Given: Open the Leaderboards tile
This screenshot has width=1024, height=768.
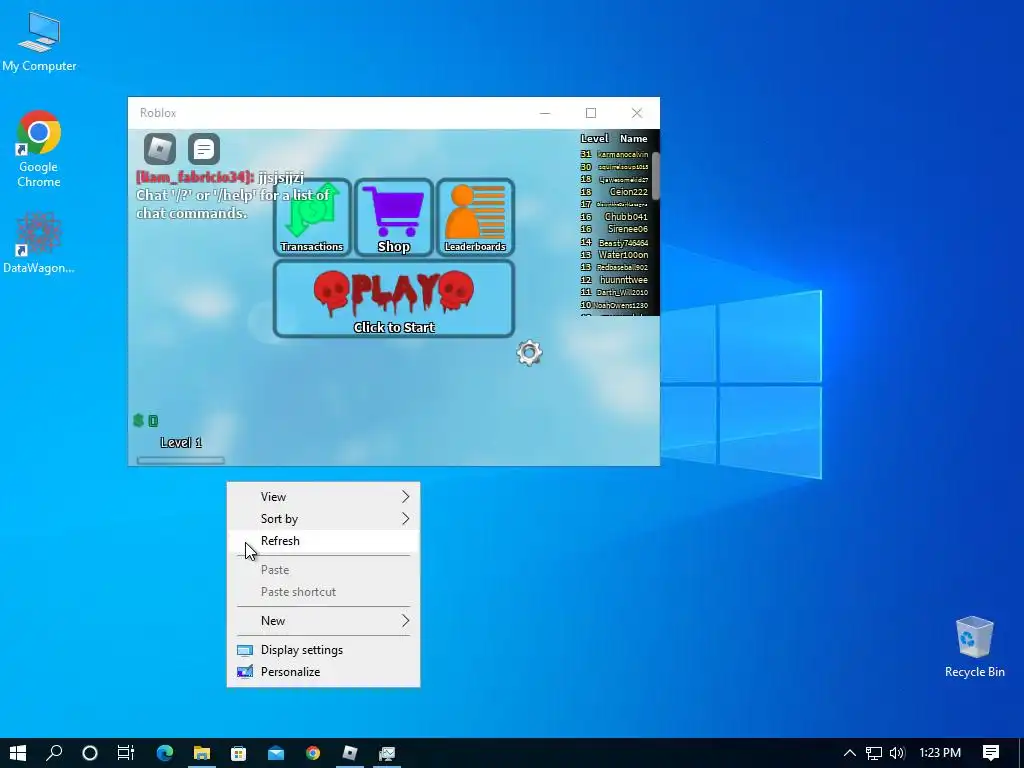Looking at the screenshot, I should click(475, 217).
